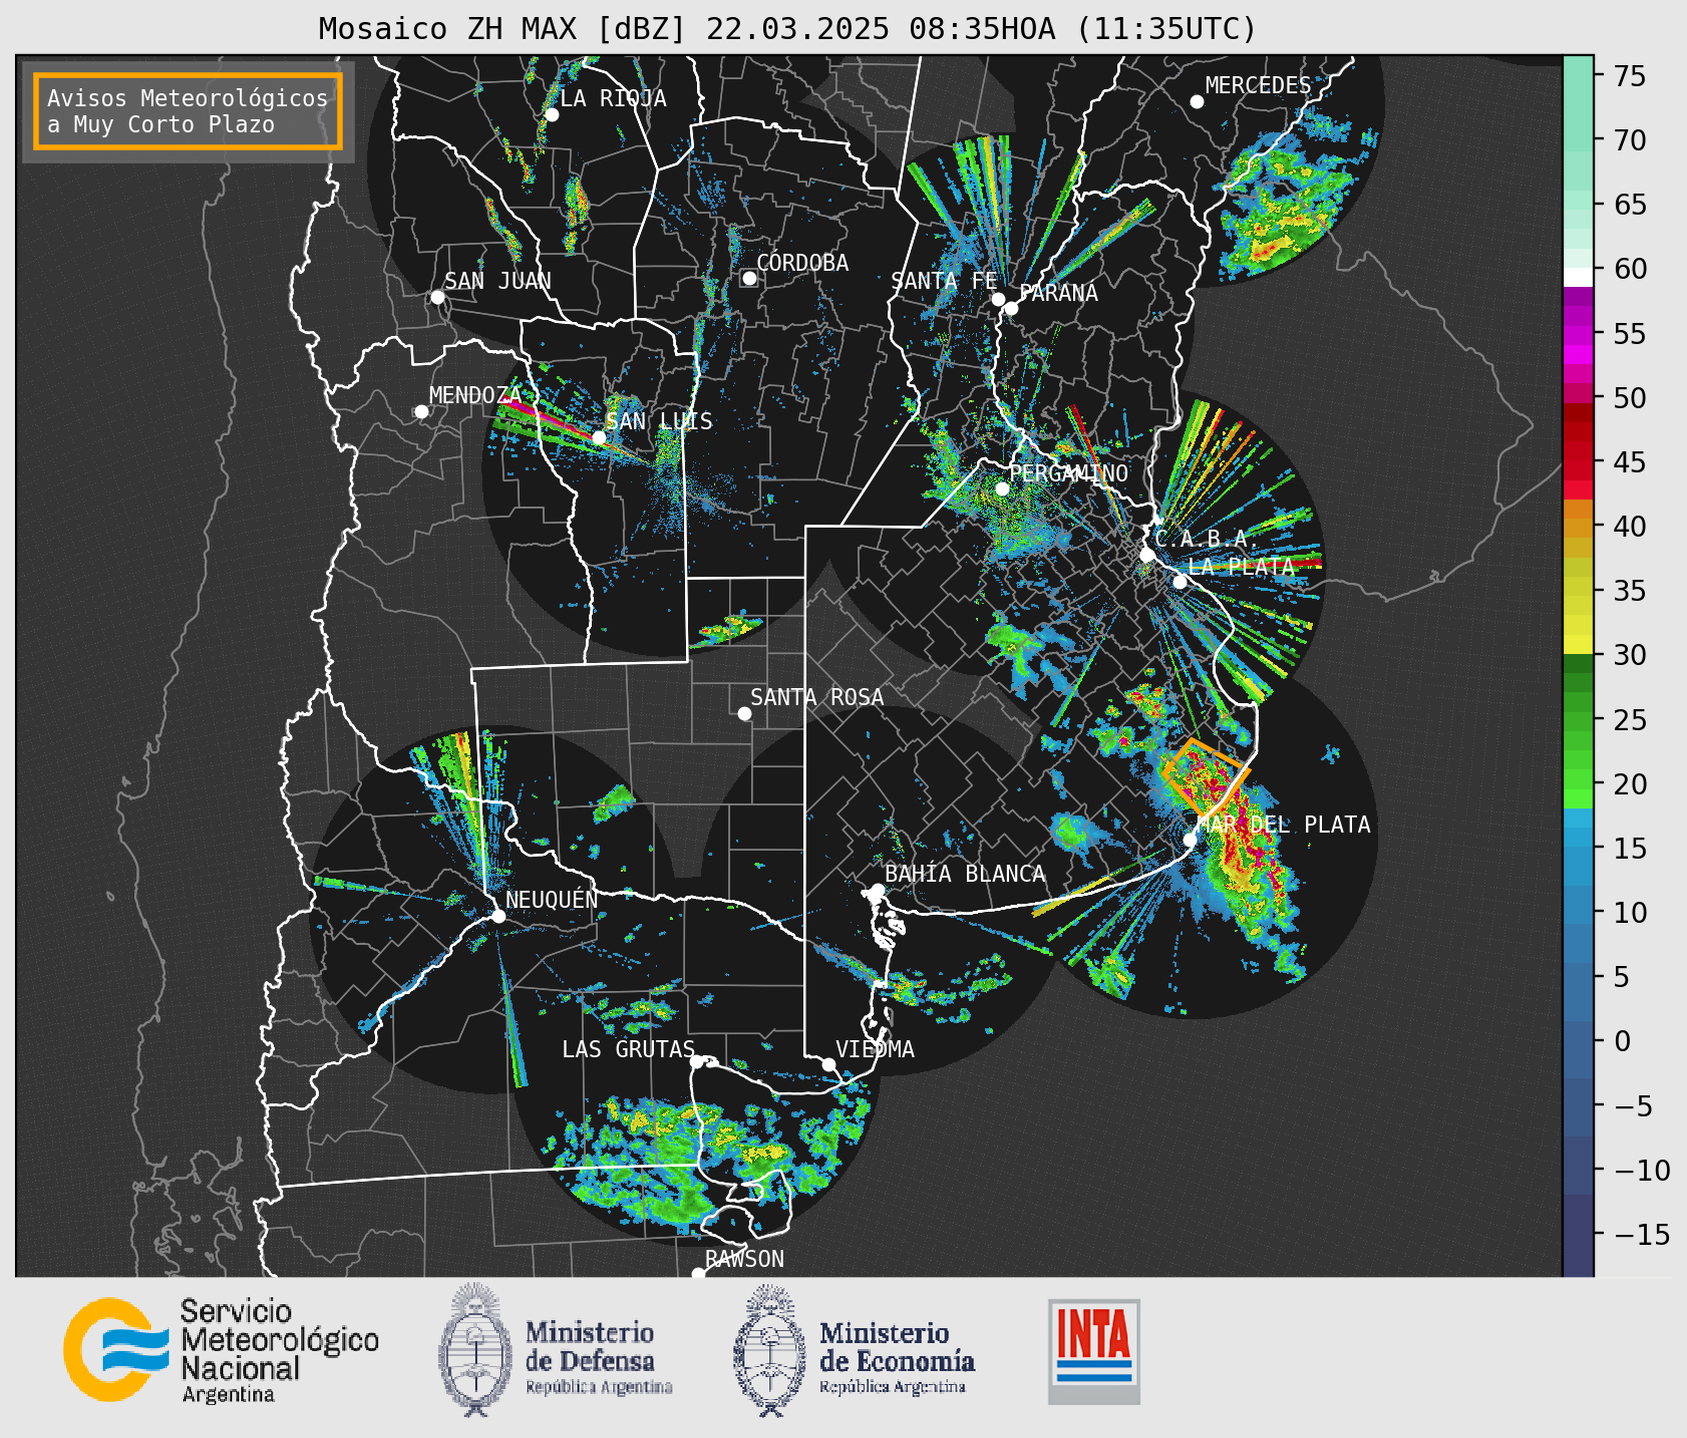Screen dimensions: 1687x1438
Task: Click the 60 dBZ white band on the scale
Action: click(x=1578, y=276)
